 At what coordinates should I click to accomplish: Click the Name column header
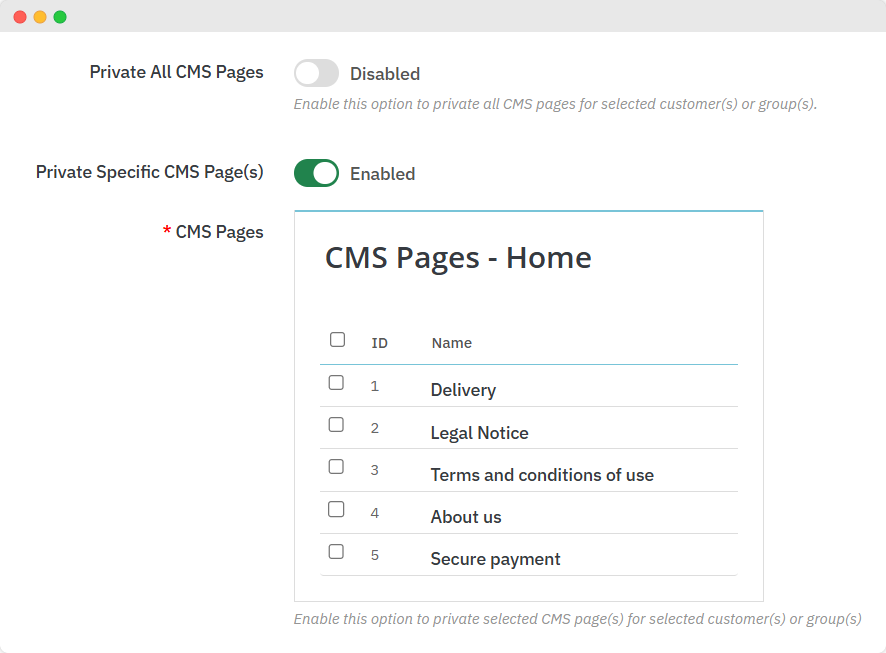coord(451,343)
